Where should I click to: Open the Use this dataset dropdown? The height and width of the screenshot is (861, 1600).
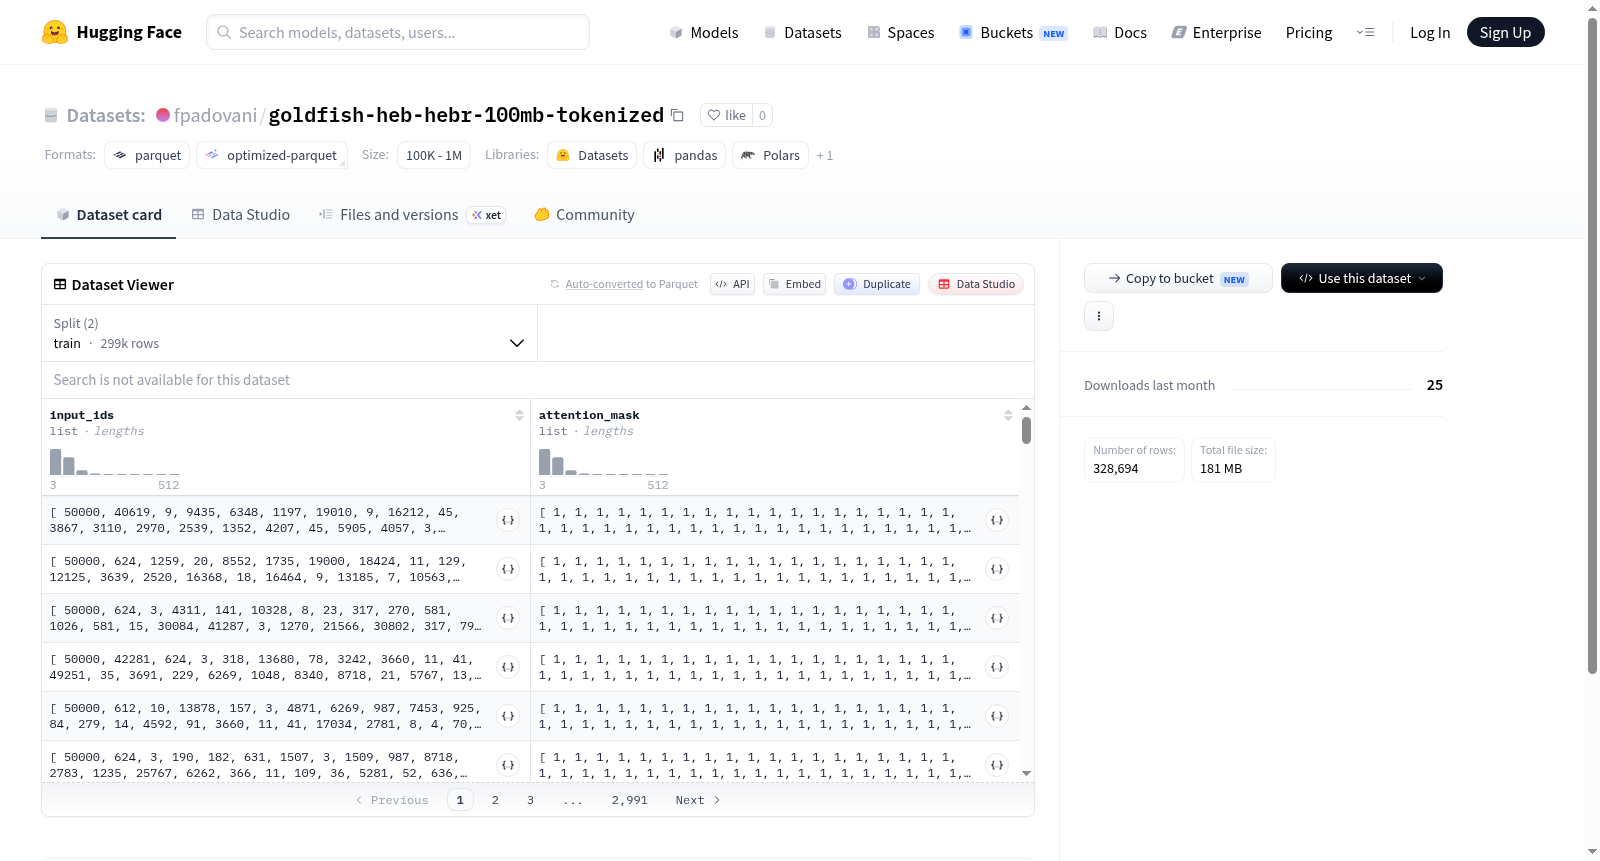pyautogui.click(x=1362, y=278)
